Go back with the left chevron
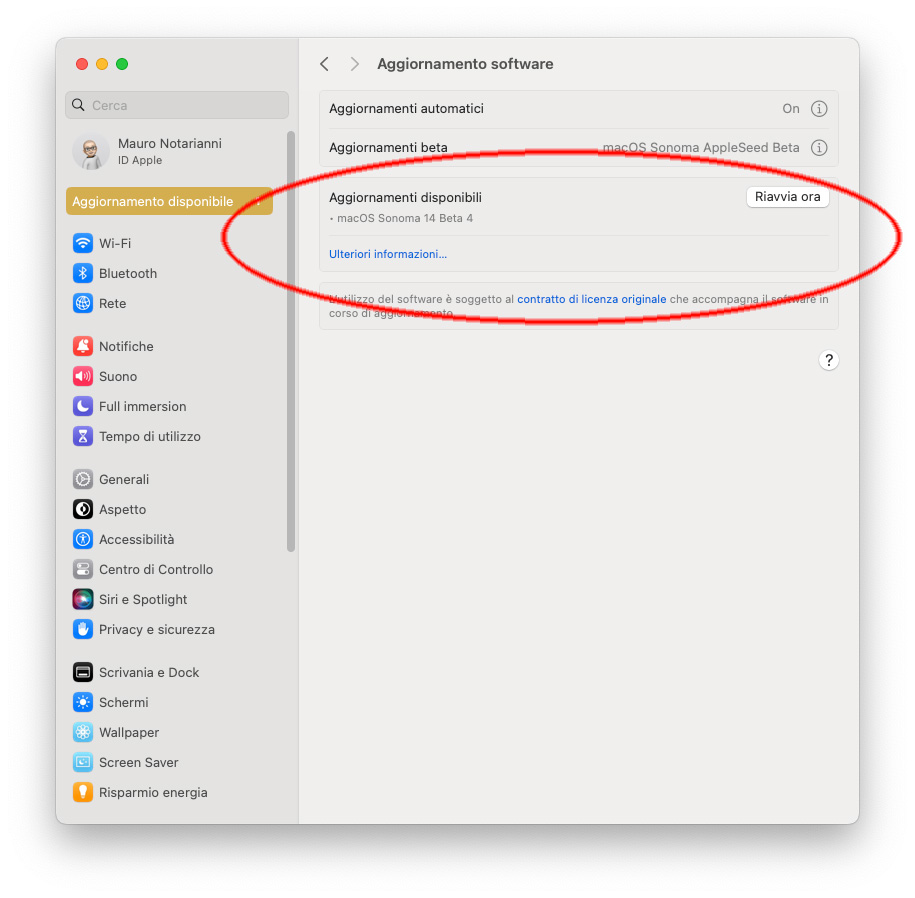915x898 pixels. [x=324, y=64]
